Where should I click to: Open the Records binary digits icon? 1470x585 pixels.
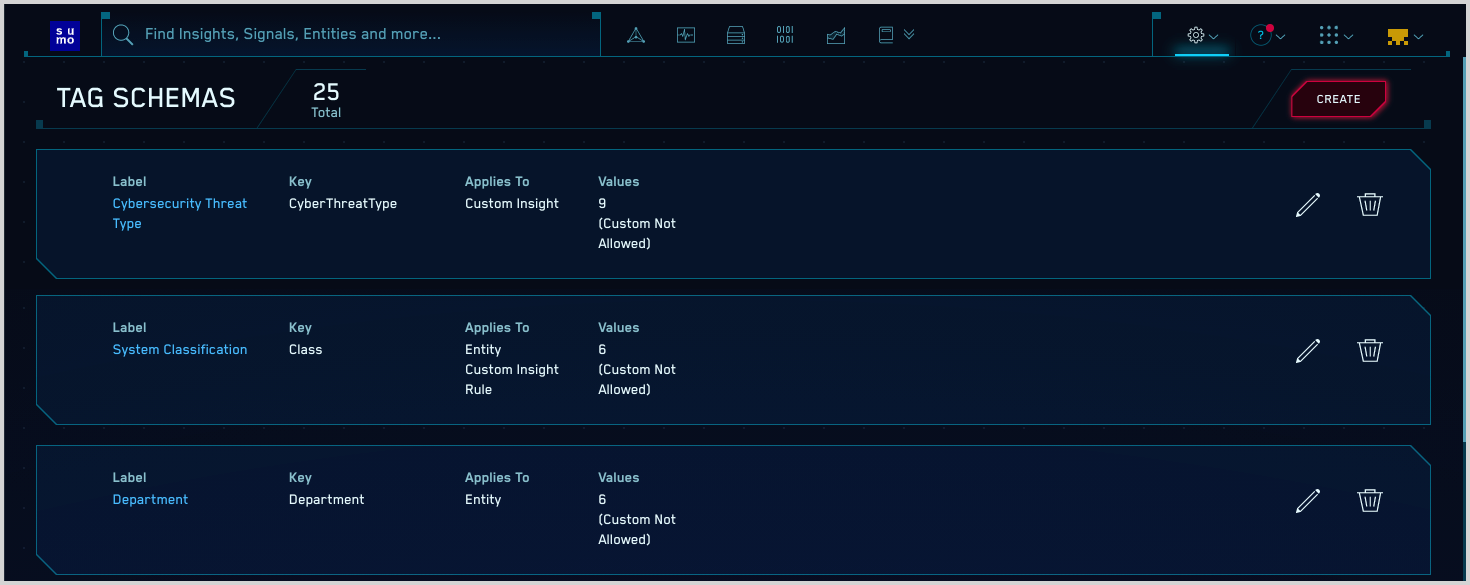click(785, 35)
